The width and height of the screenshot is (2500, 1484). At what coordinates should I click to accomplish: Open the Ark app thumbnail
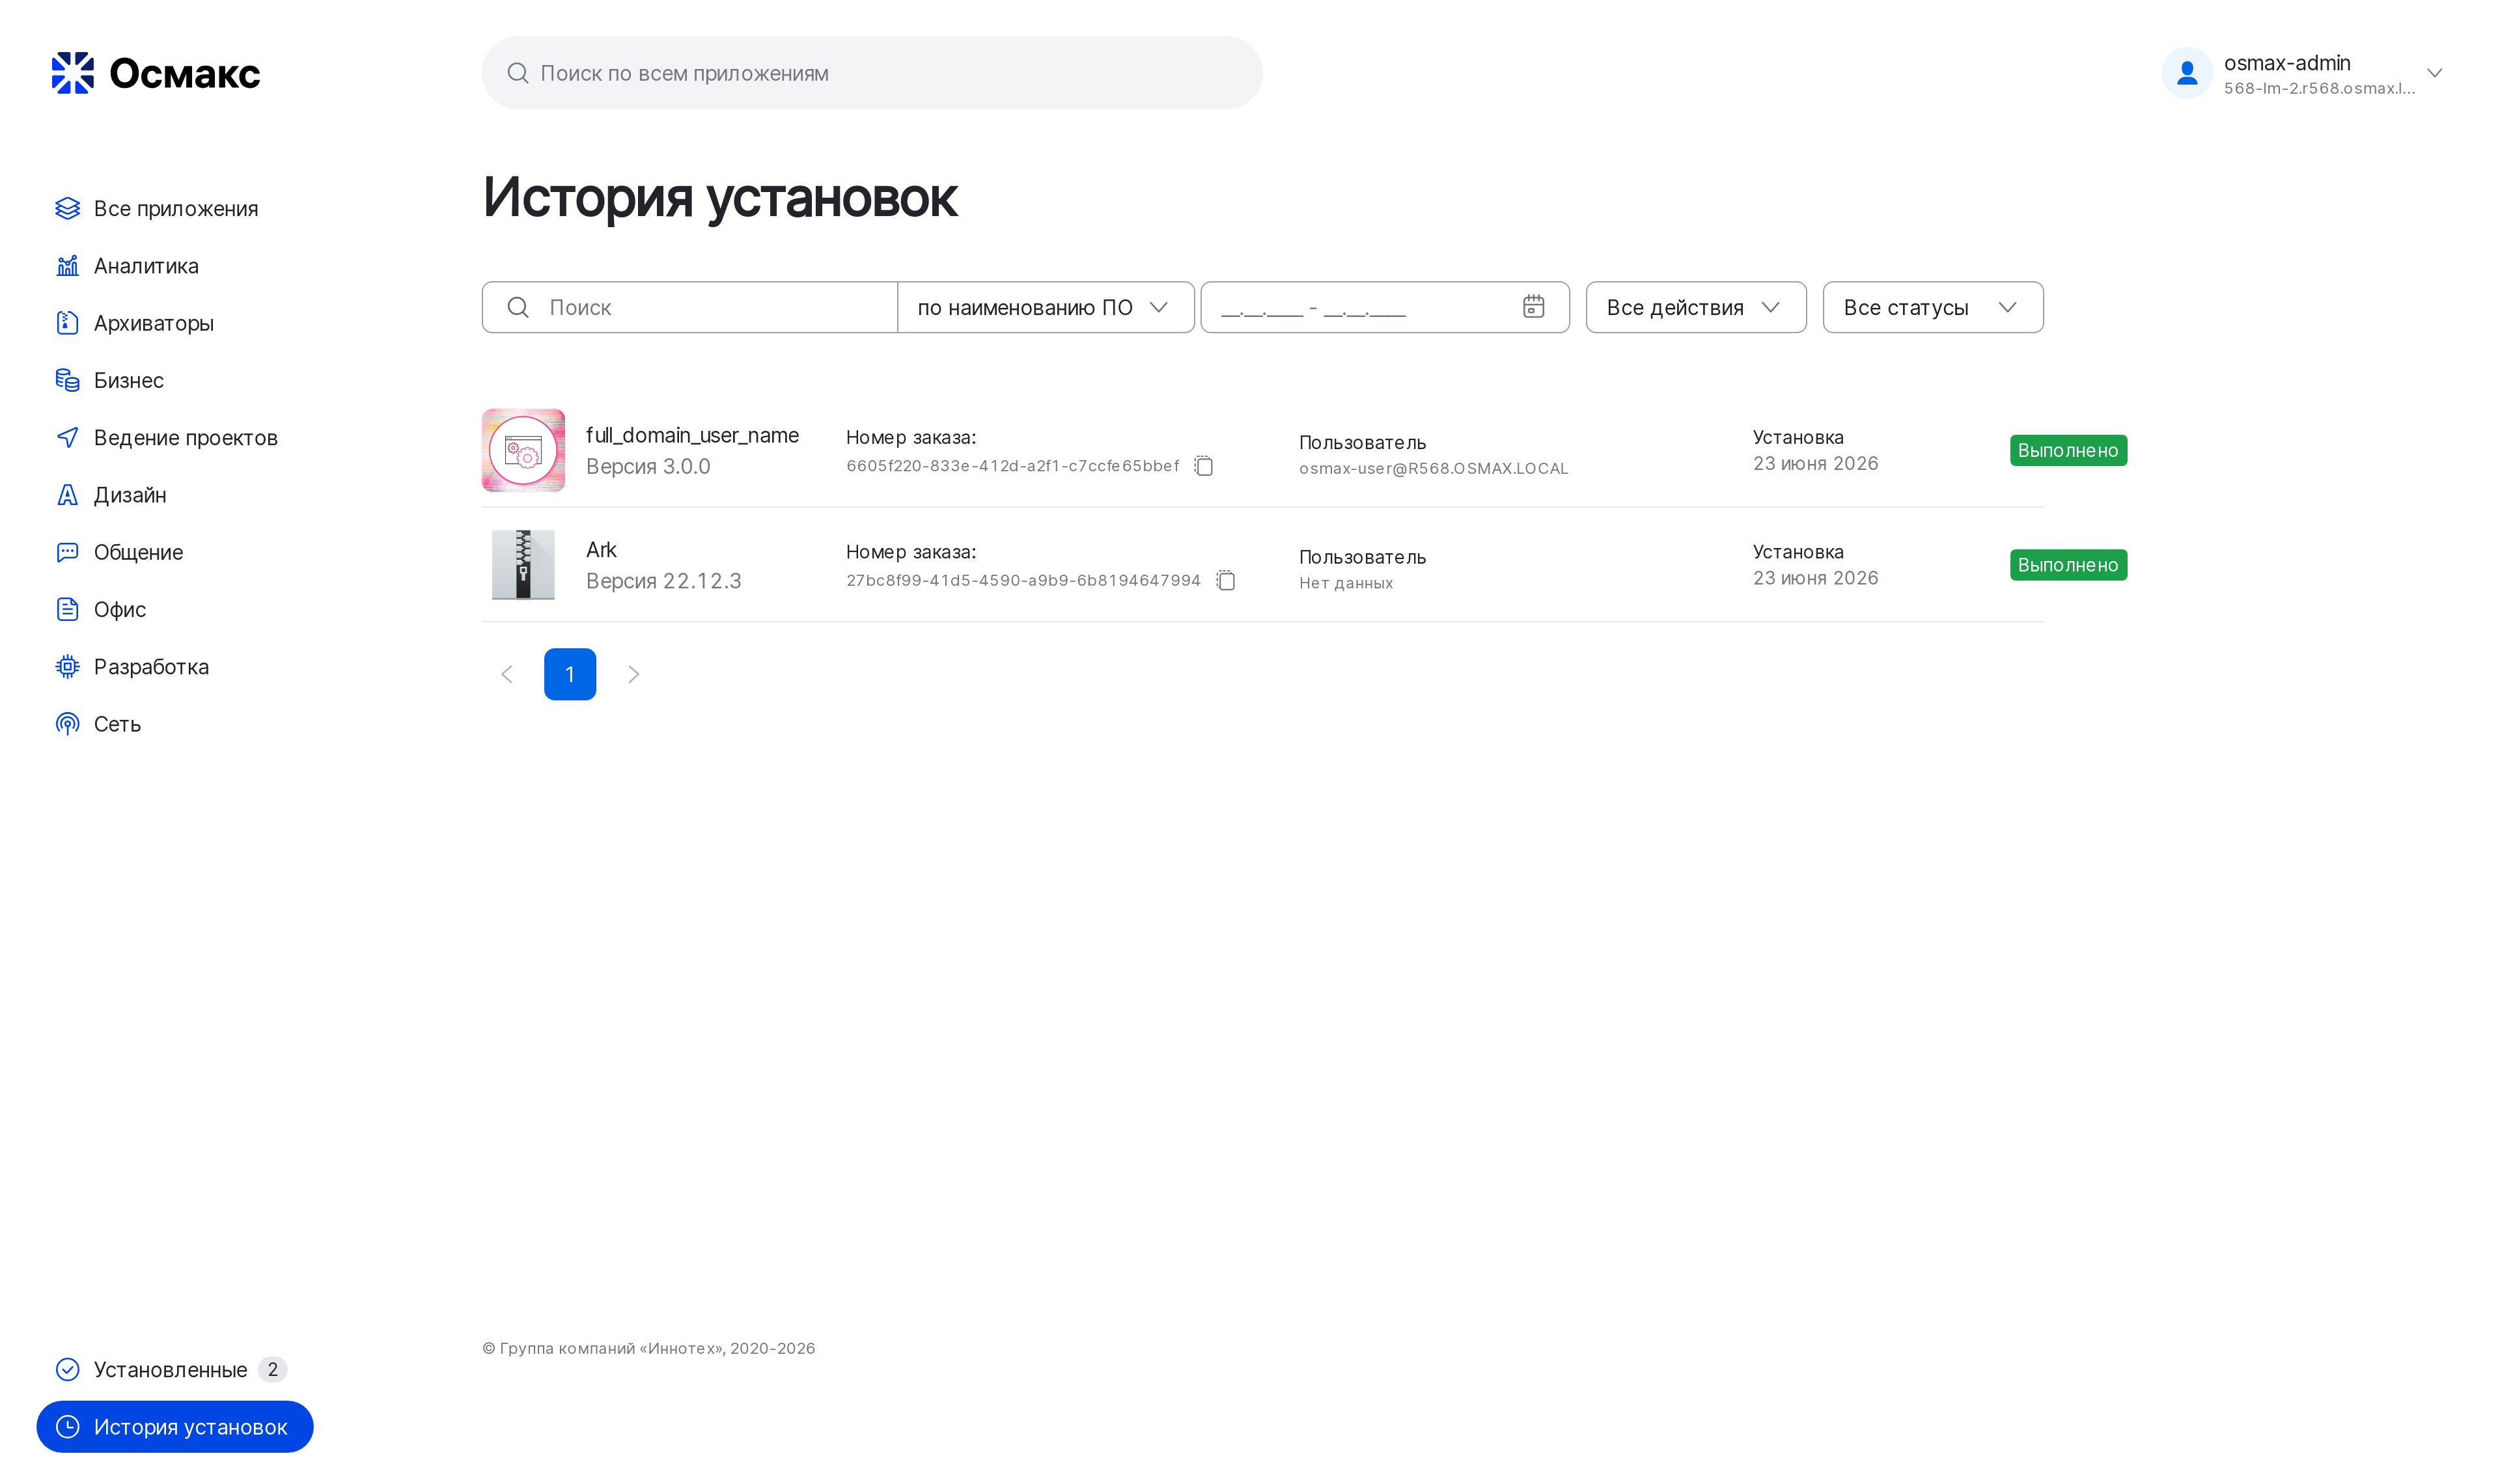pyautogui.click(x=523, y=564)
